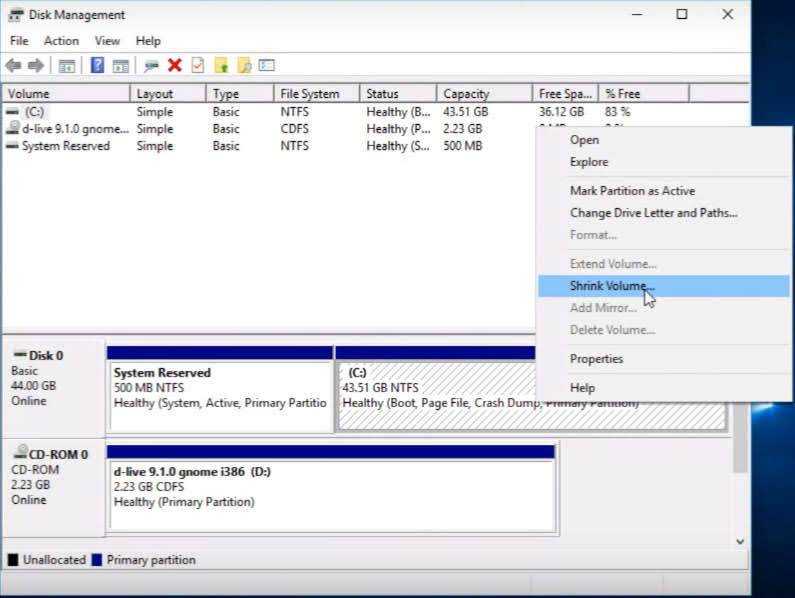Screen dimensions: 795x598
Task: Click the 43.51 GB capacity cell
Action: pos(465,112)
